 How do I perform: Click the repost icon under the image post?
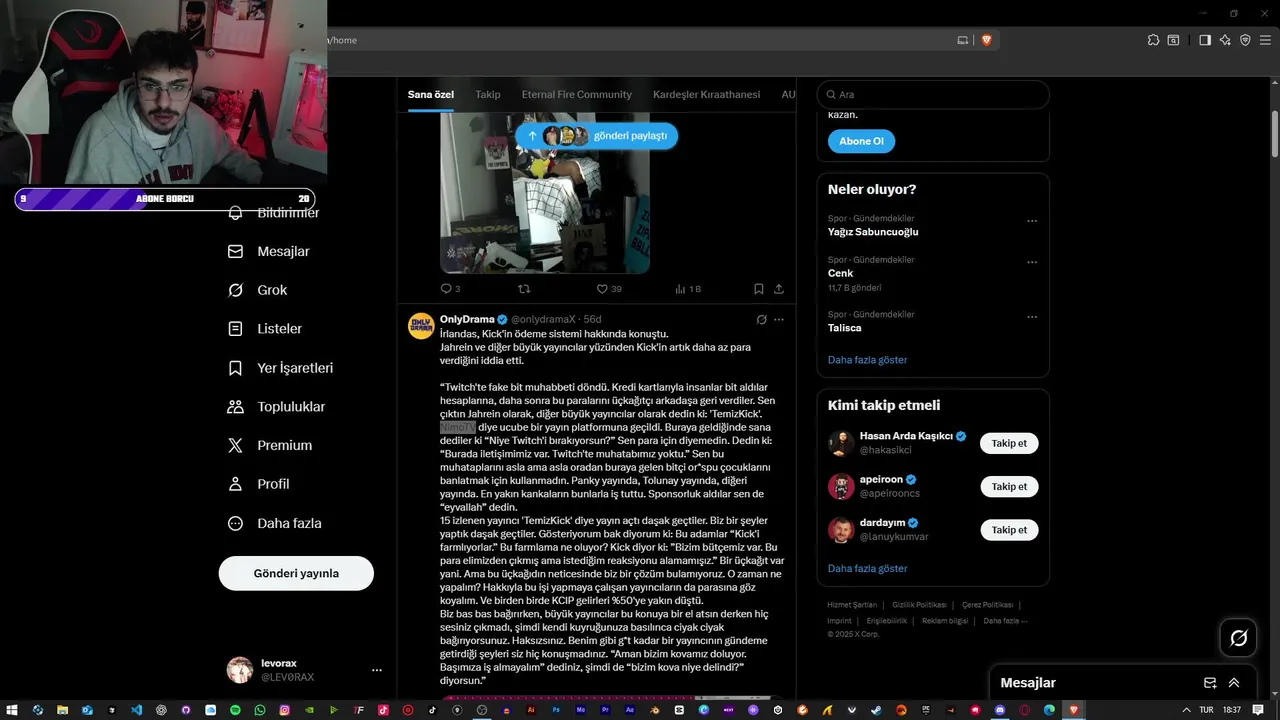(x=524, y=289)
